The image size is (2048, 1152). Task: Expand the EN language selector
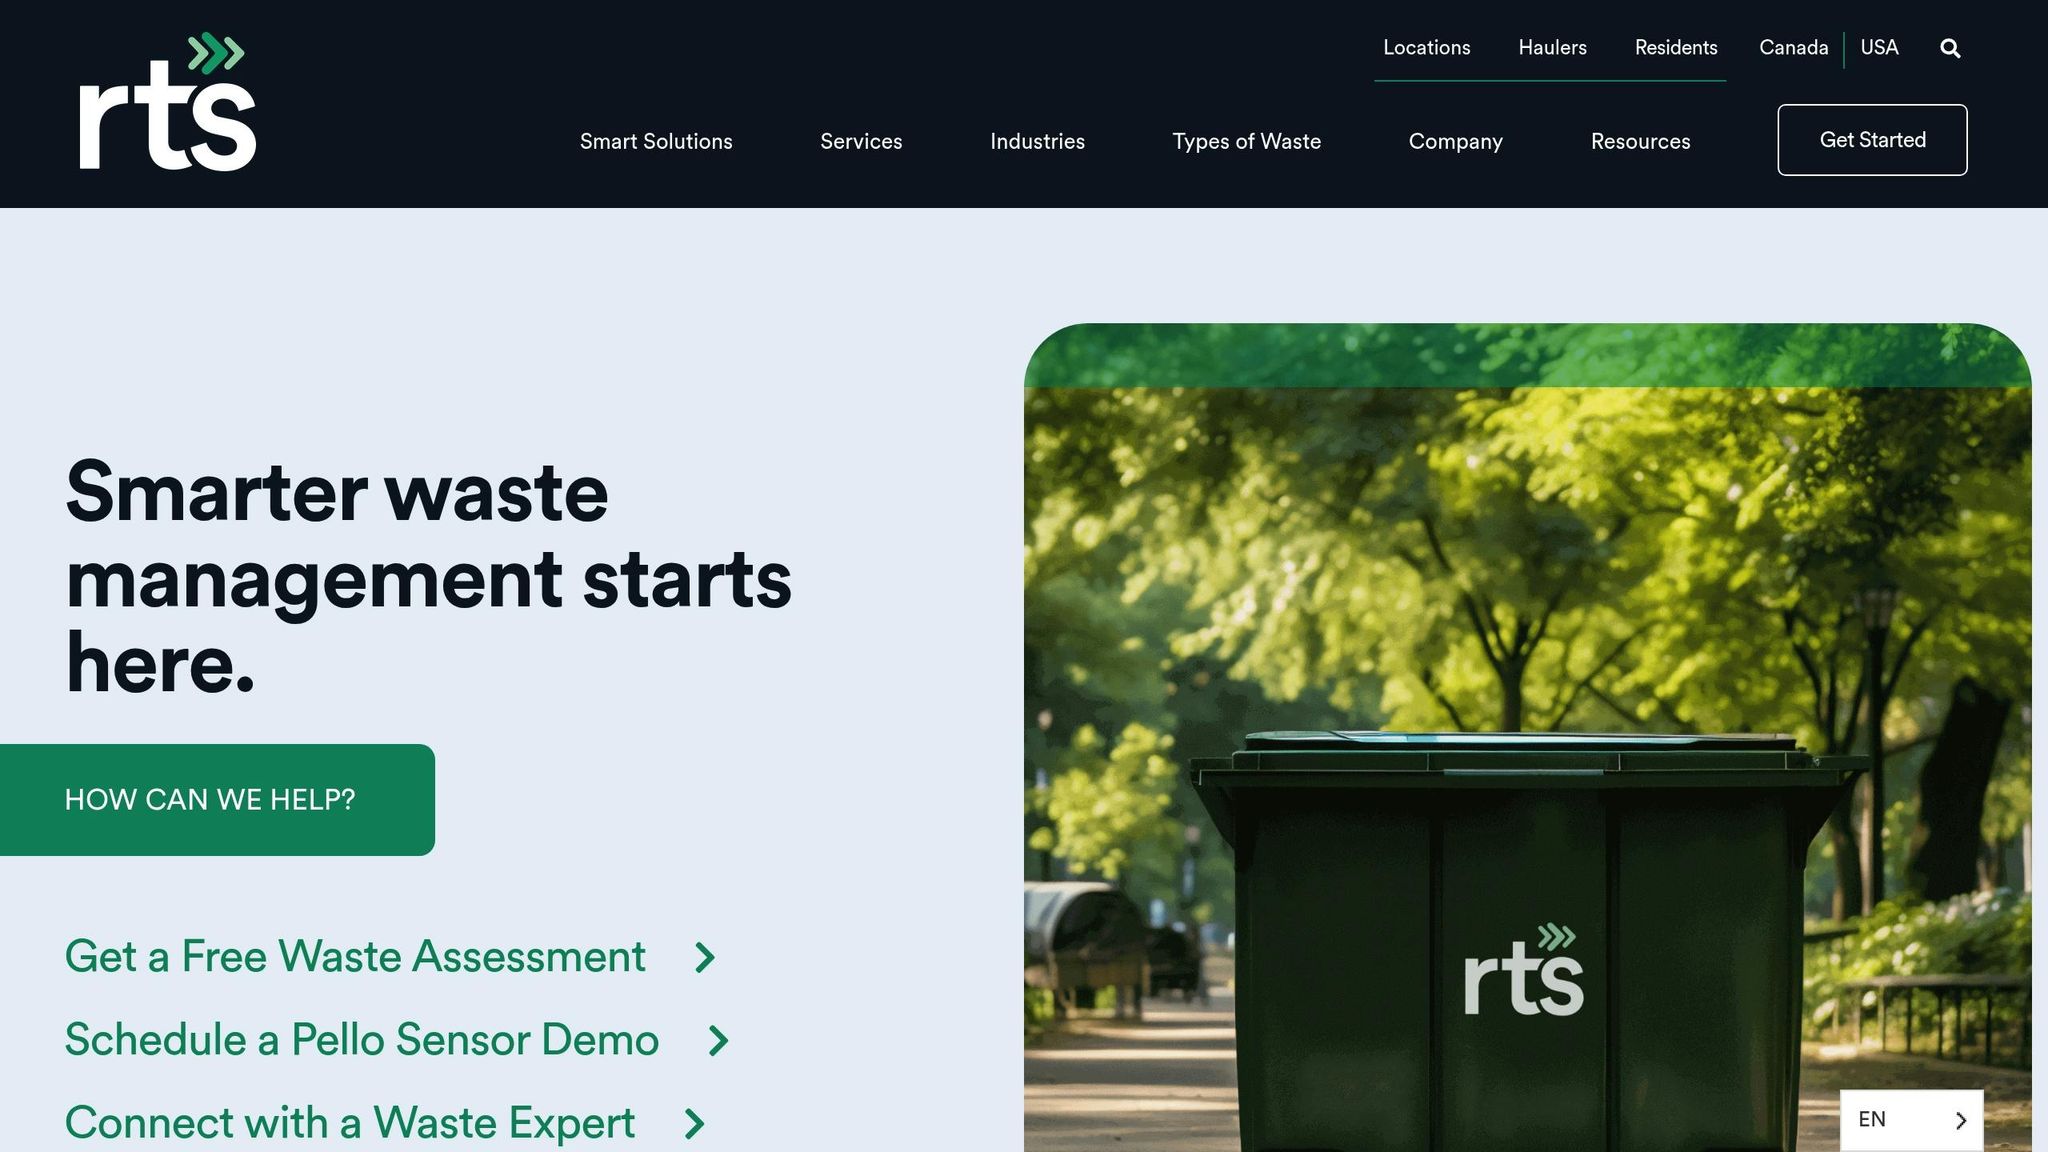tap(1912, 1120)
